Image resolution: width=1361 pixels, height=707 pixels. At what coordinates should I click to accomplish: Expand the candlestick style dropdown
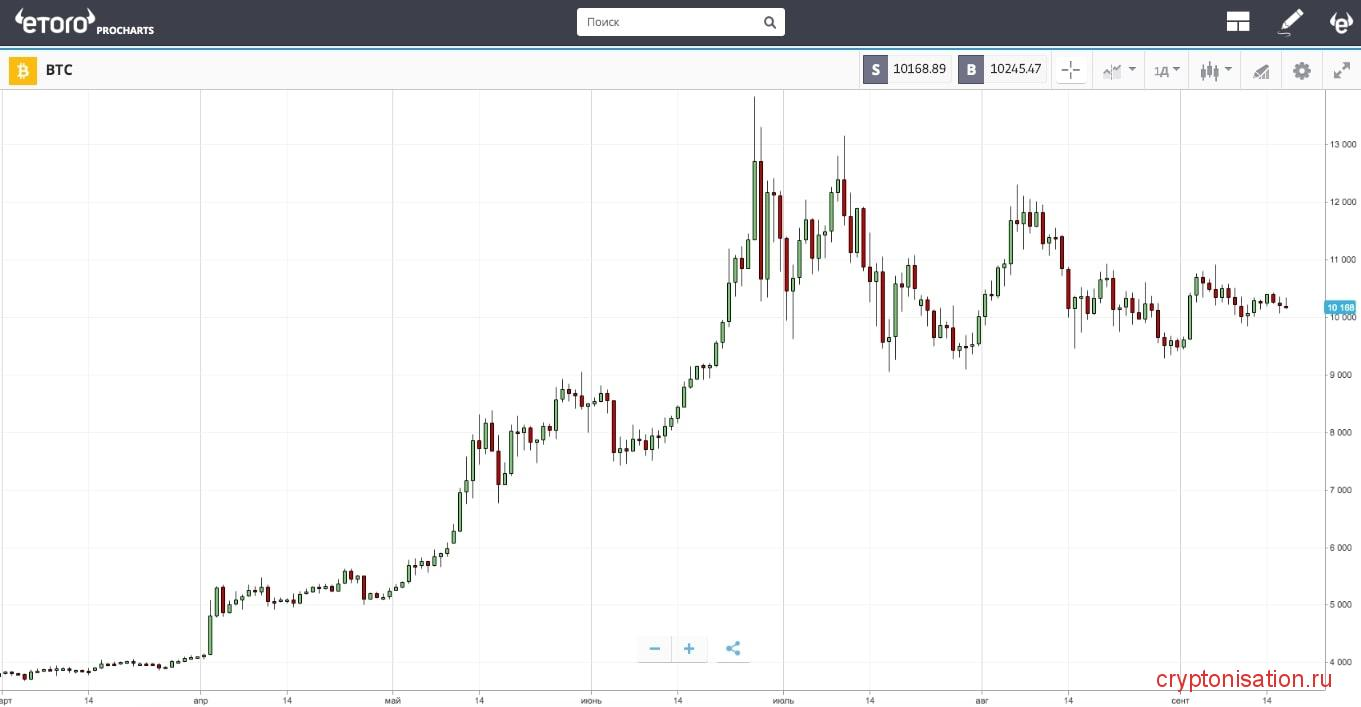tap(1214, 70)
